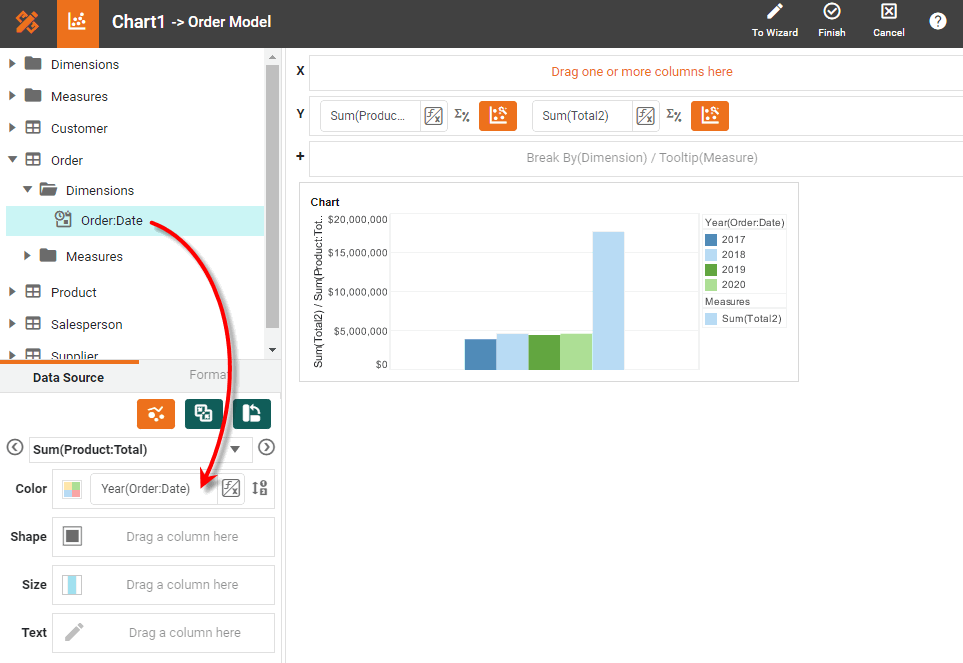Switch to the Format tab
Screen dimensions: 963x663
click(x=208, y=375)
